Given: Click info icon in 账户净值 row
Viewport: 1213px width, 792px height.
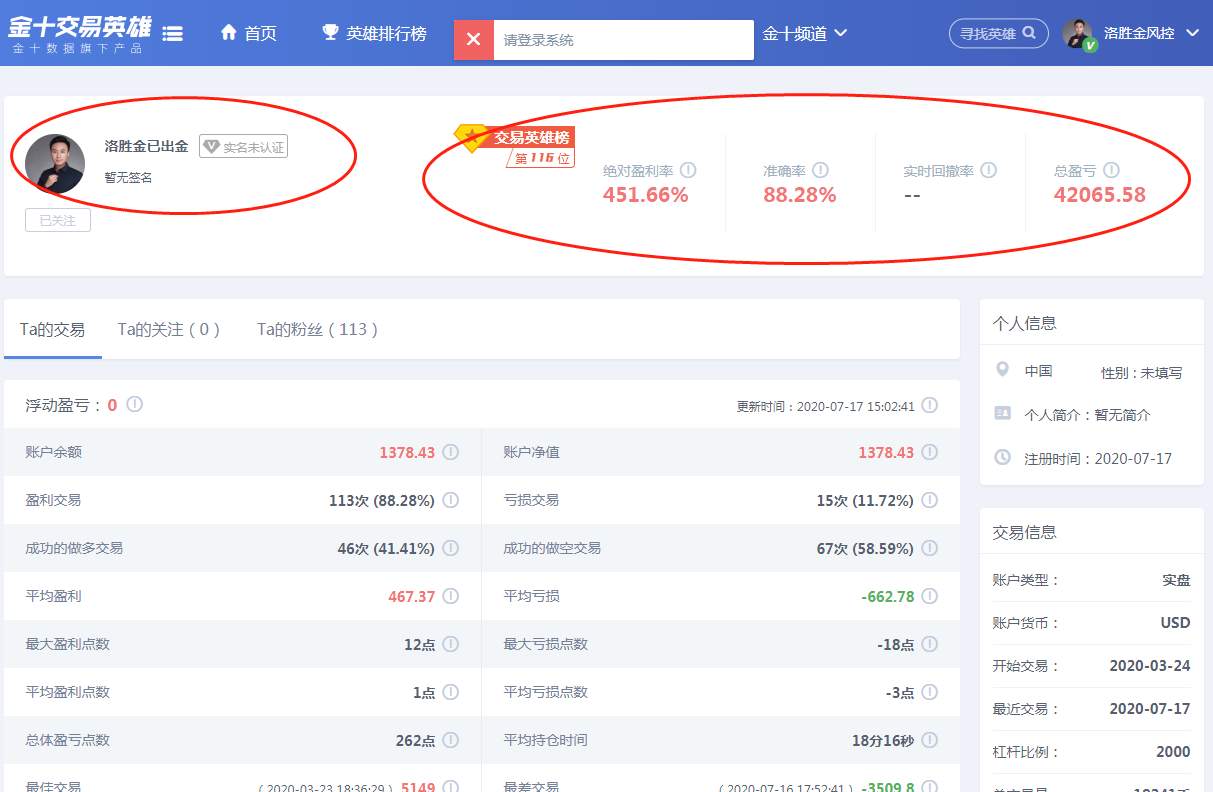Looking at the screenshot, I should tap(930, 452).
